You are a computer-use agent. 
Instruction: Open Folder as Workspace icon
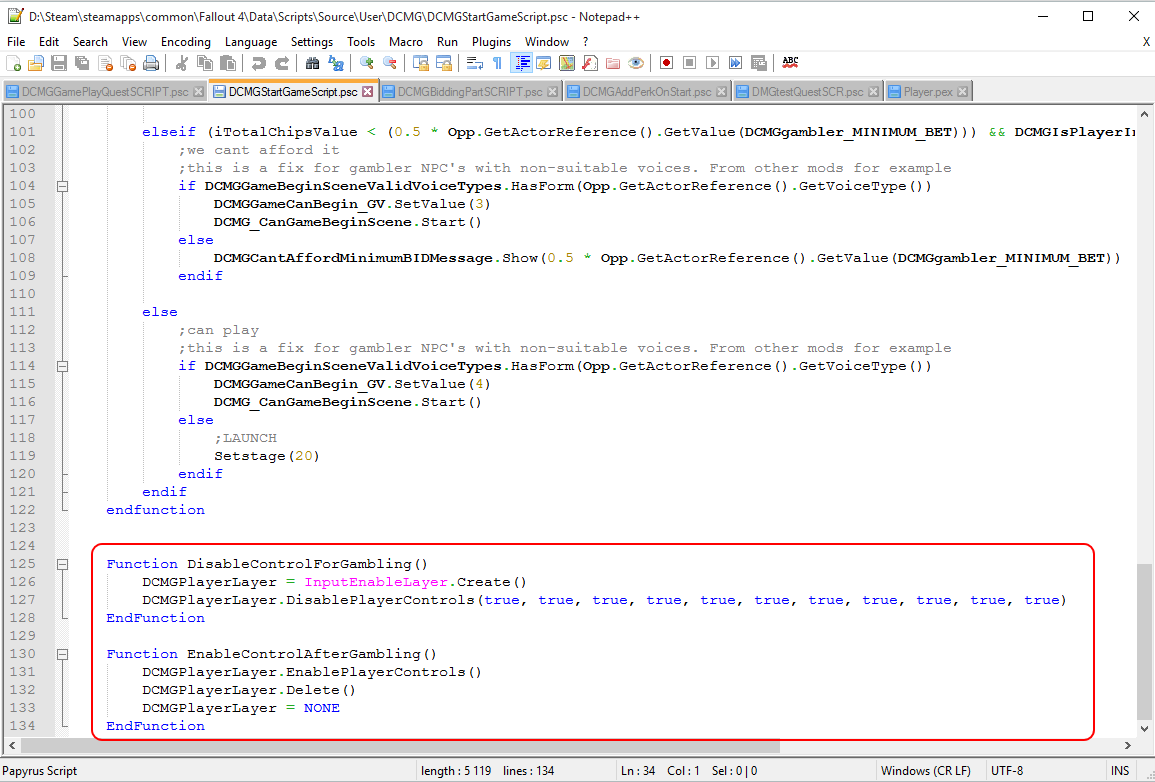pyautogui.click(x=613, y=63)
